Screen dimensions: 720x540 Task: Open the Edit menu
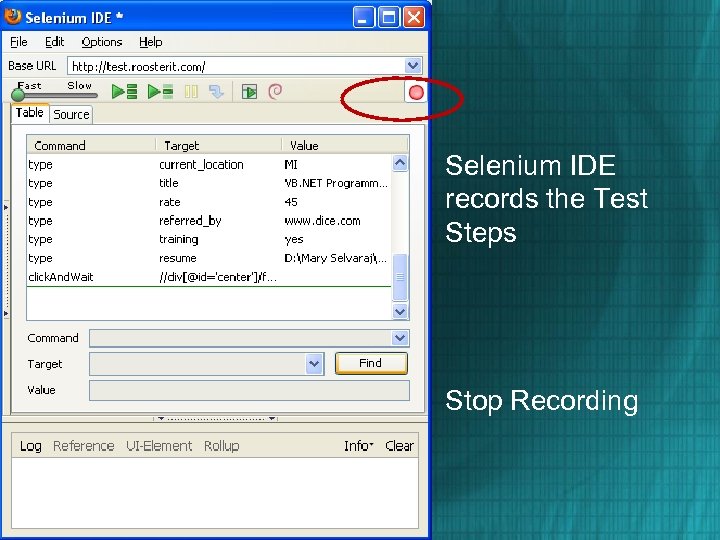point(54,42)
